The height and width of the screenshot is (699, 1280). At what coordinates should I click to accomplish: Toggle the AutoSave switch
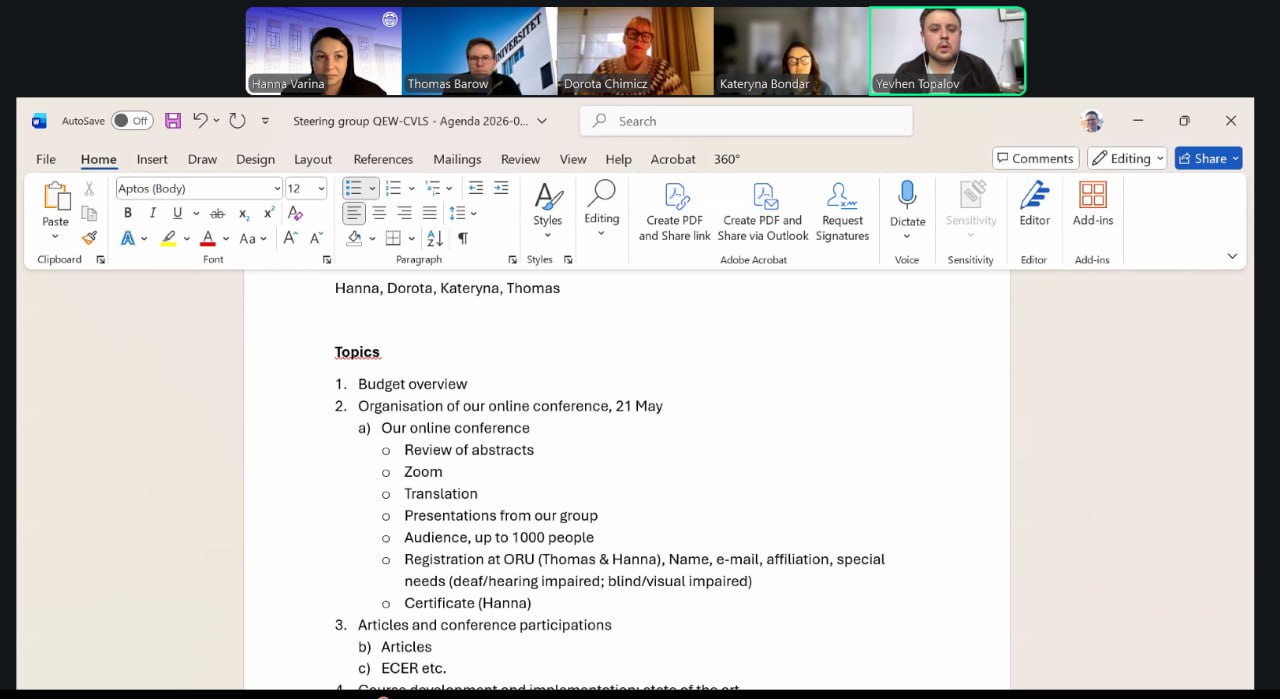coord(132,121)
